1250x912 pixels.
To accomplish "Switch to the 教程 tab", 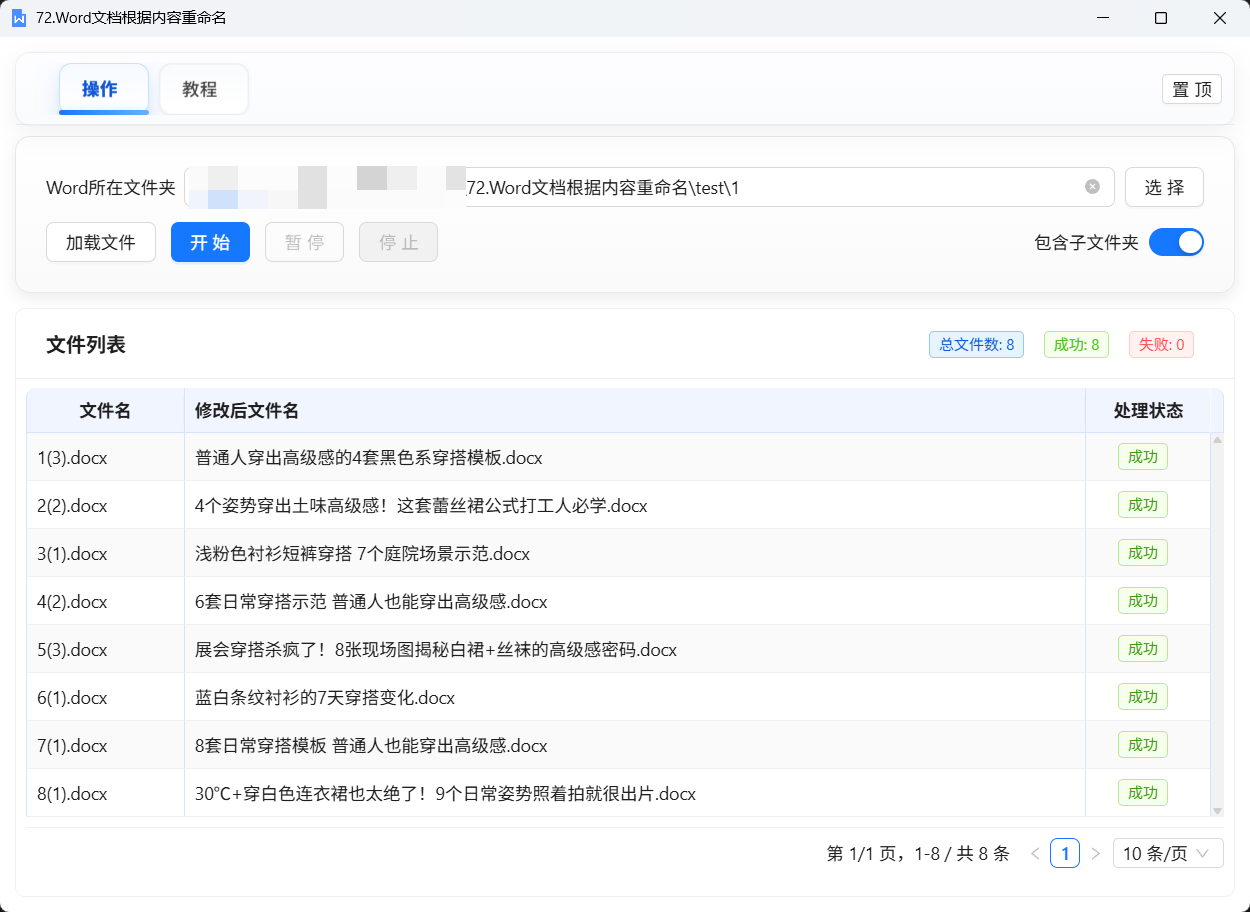I will point(202,88).
